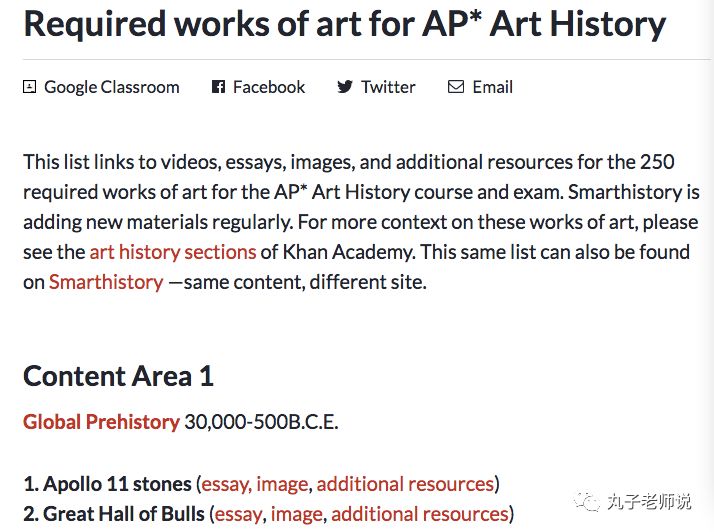
Task: Open the art history sections link
Action: pos(173,252)
